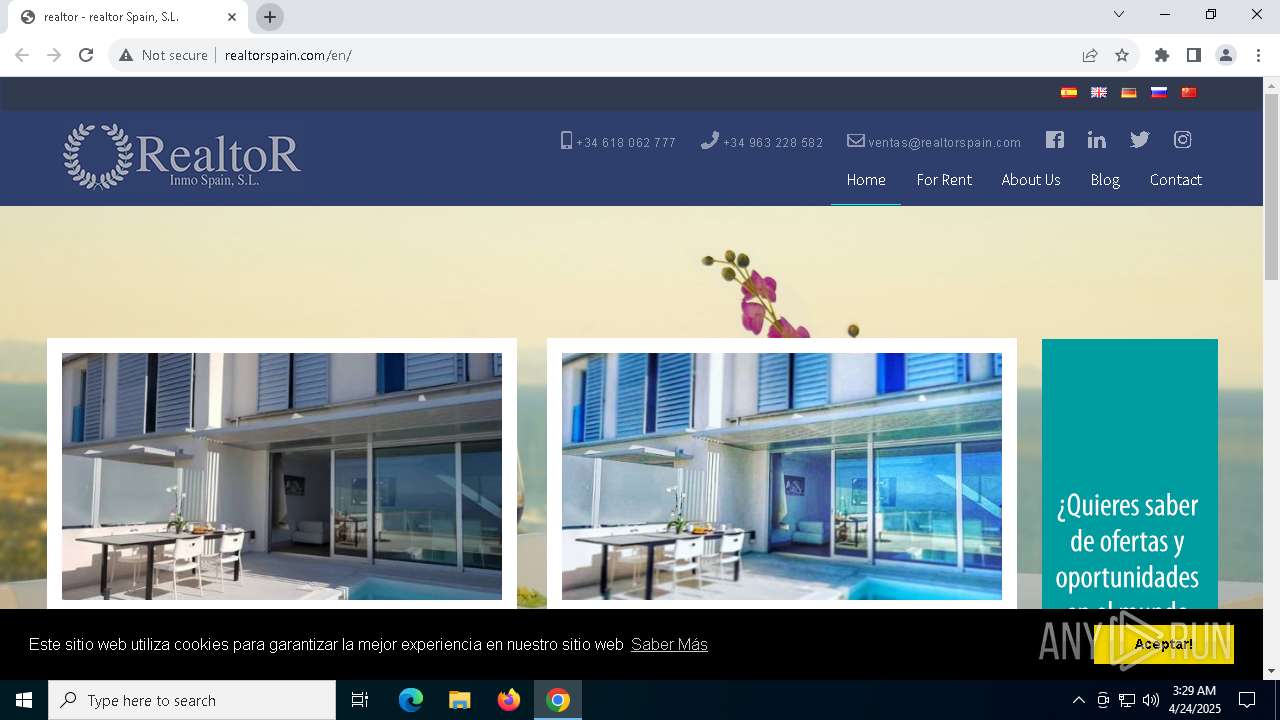Expand hidden system tray icons

[1078, 700]
